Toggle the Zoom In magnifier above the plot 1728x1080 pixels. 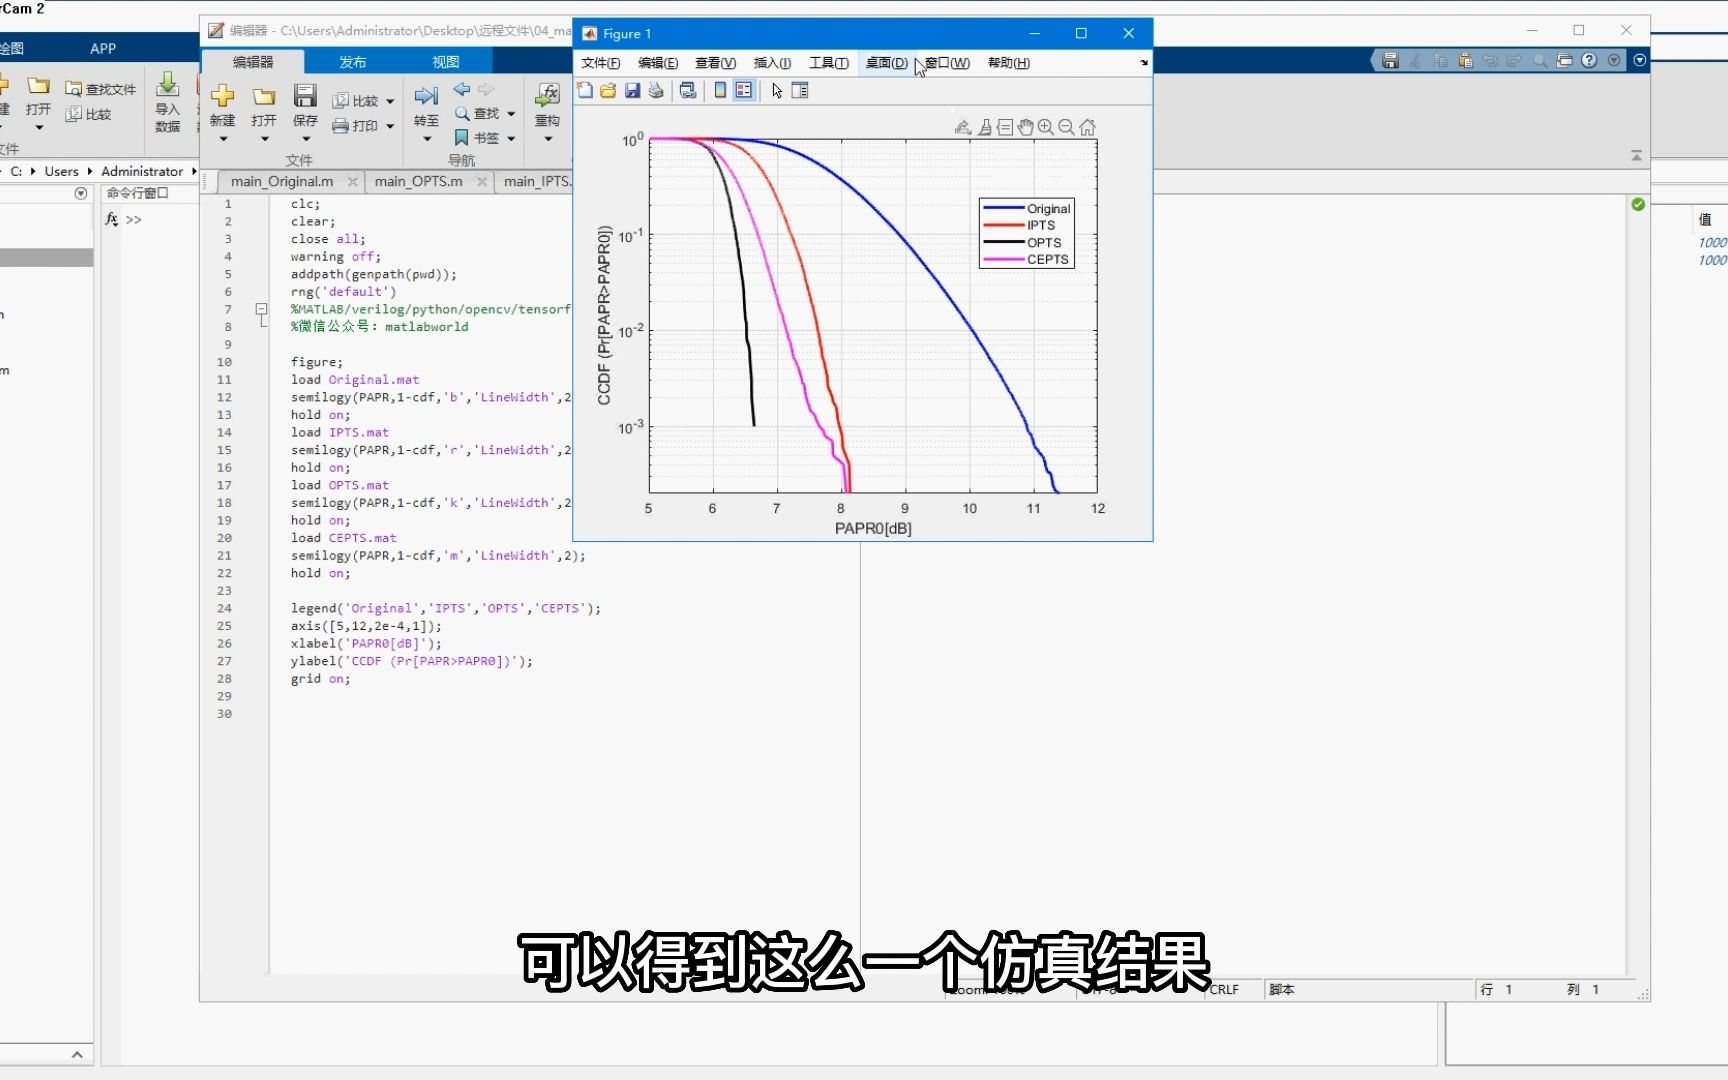click(1046, 127)
